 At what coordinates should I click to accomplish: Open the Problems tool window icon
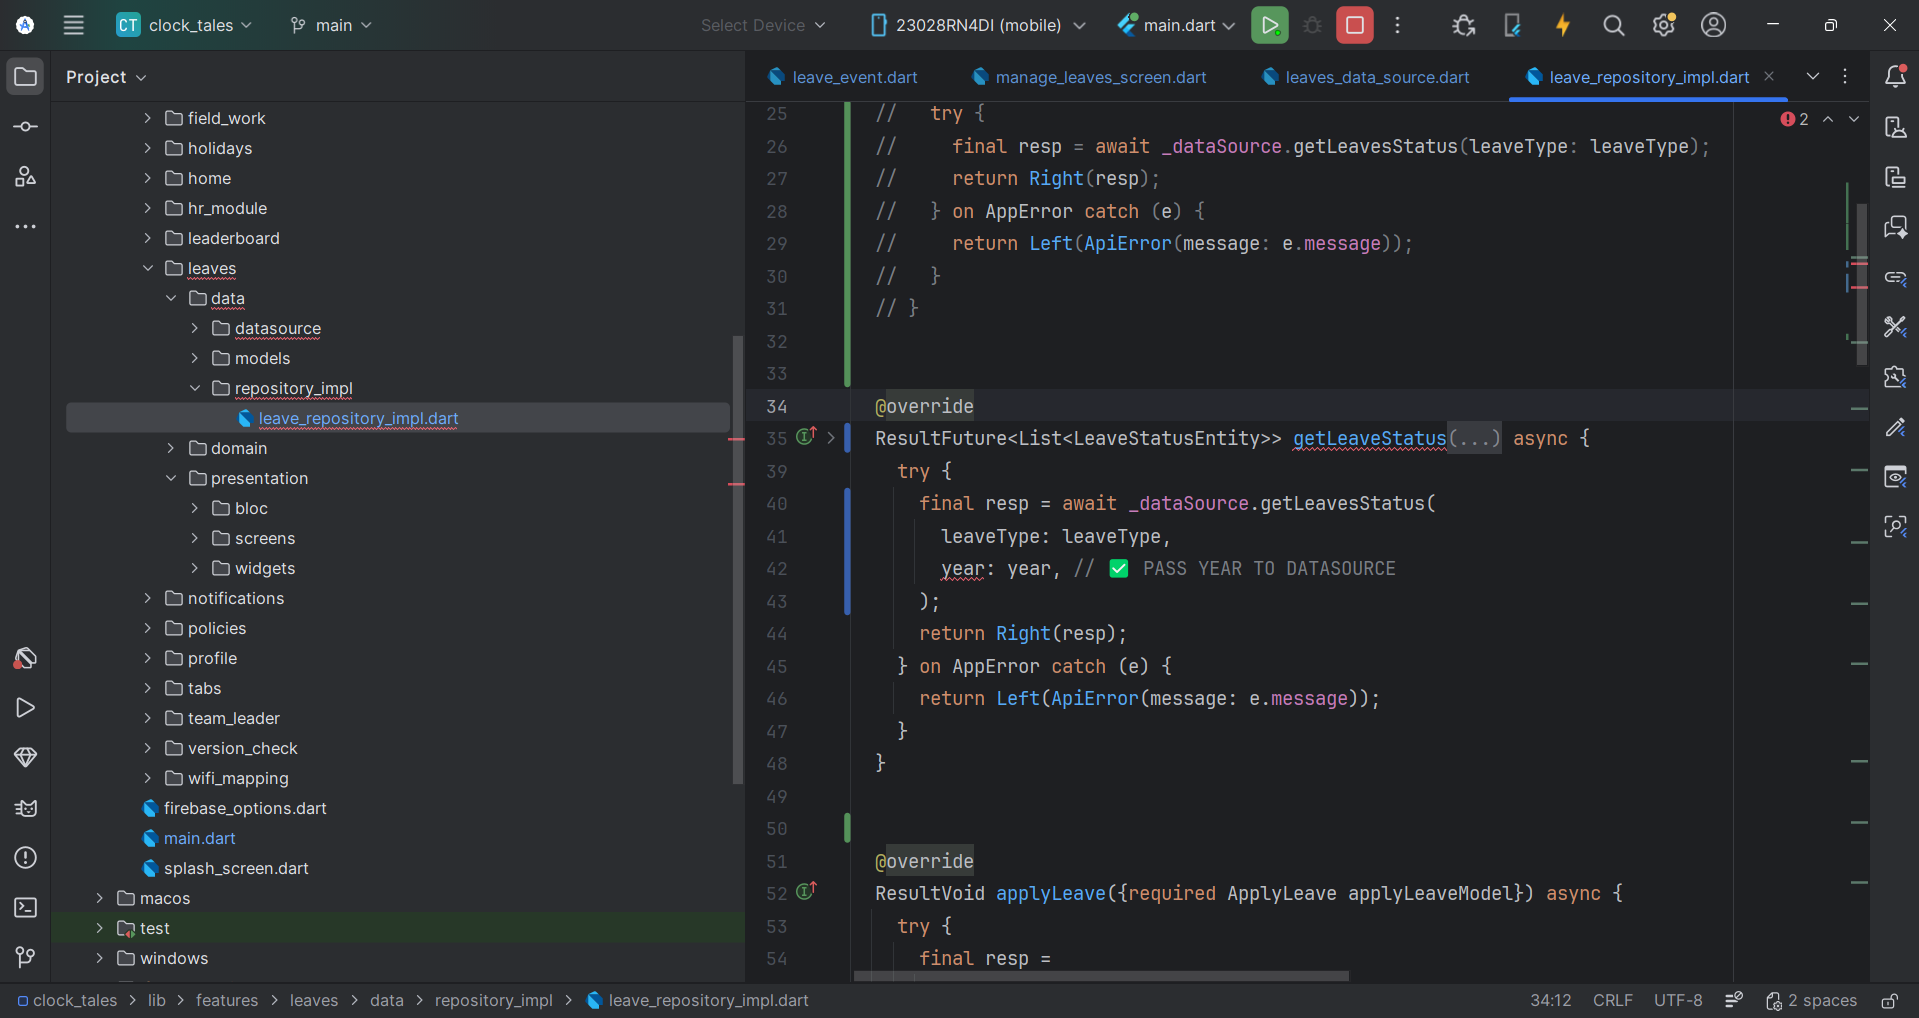[x=26, y=857]
